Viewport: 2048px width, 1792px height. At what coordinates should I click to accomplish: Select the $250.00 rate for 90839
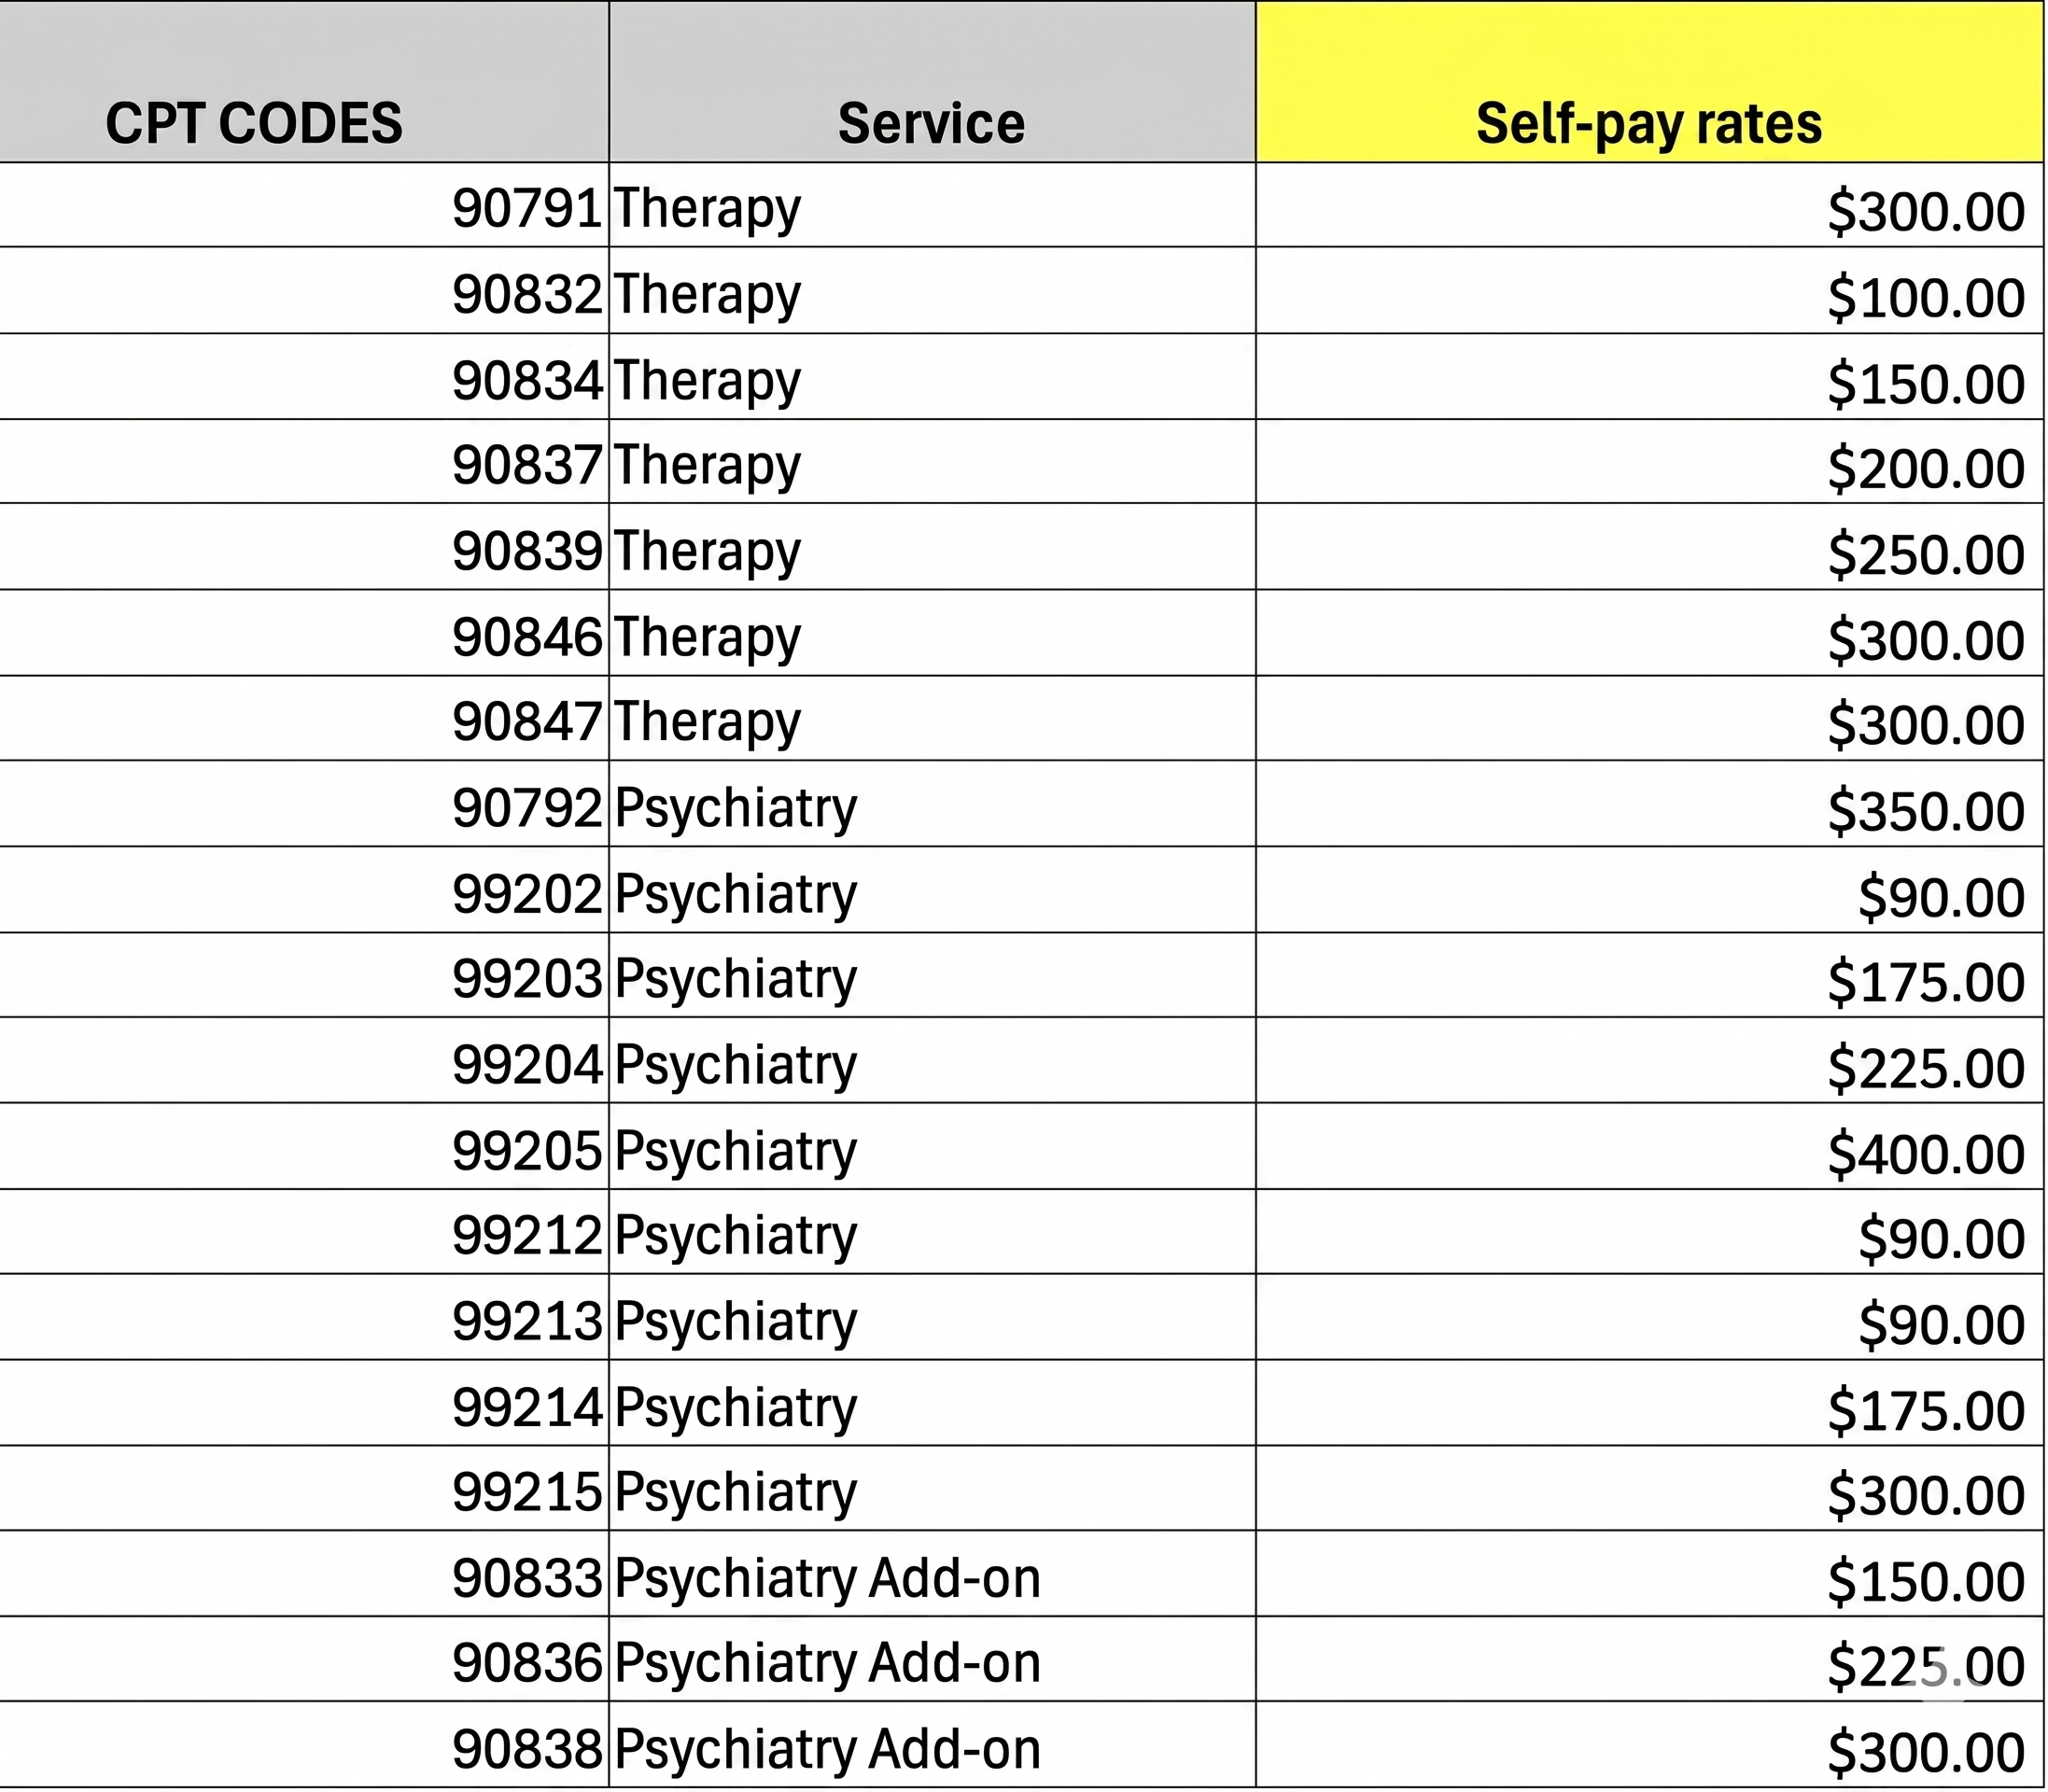tap(1649, 547)
